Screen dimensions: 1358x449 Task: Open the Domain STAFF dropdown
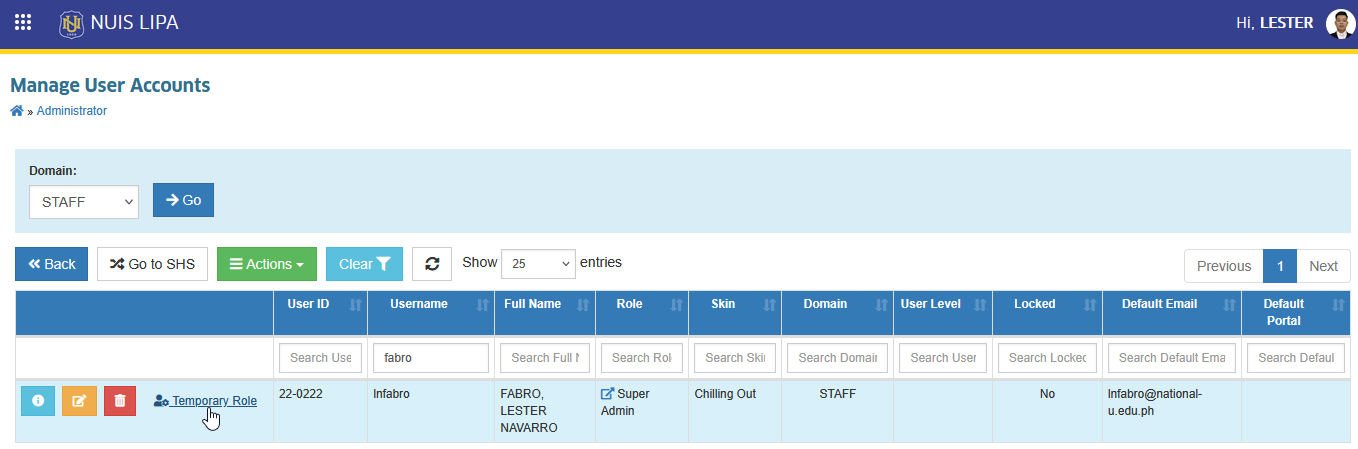(84, 201)
